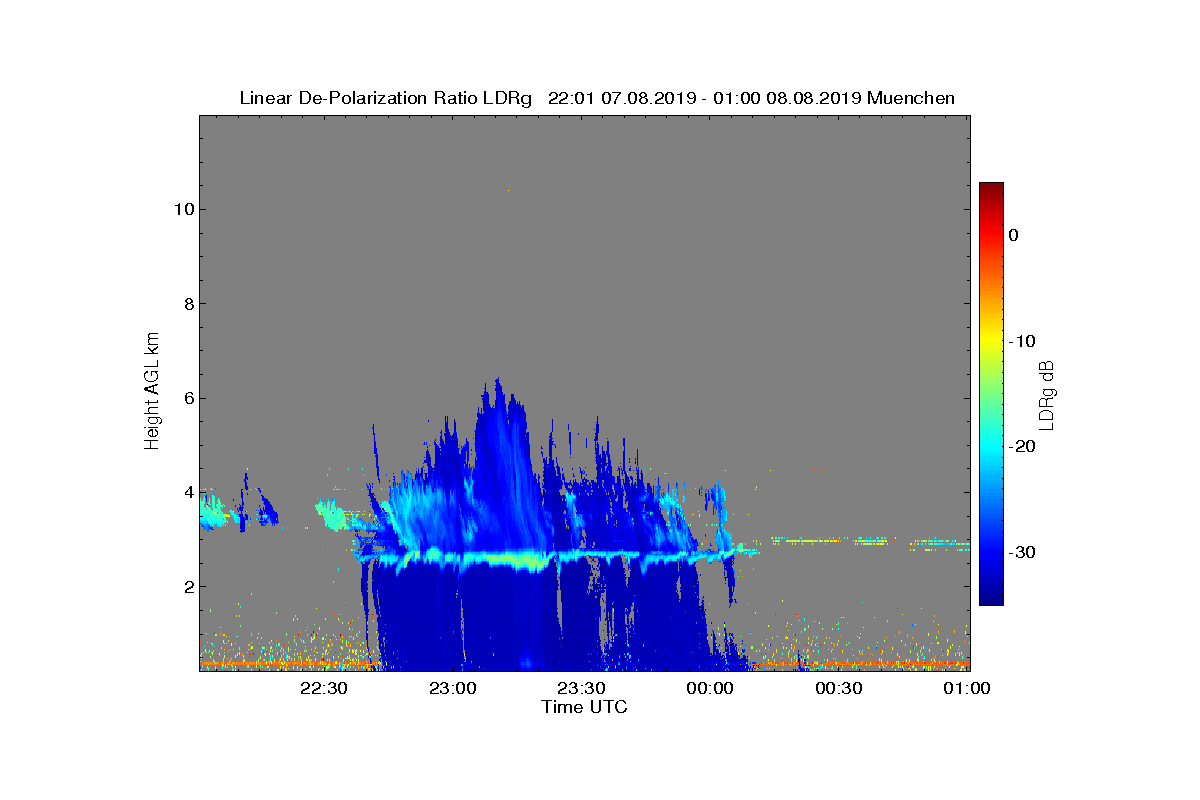Click the 22:30 time tick label

(324, 688)
